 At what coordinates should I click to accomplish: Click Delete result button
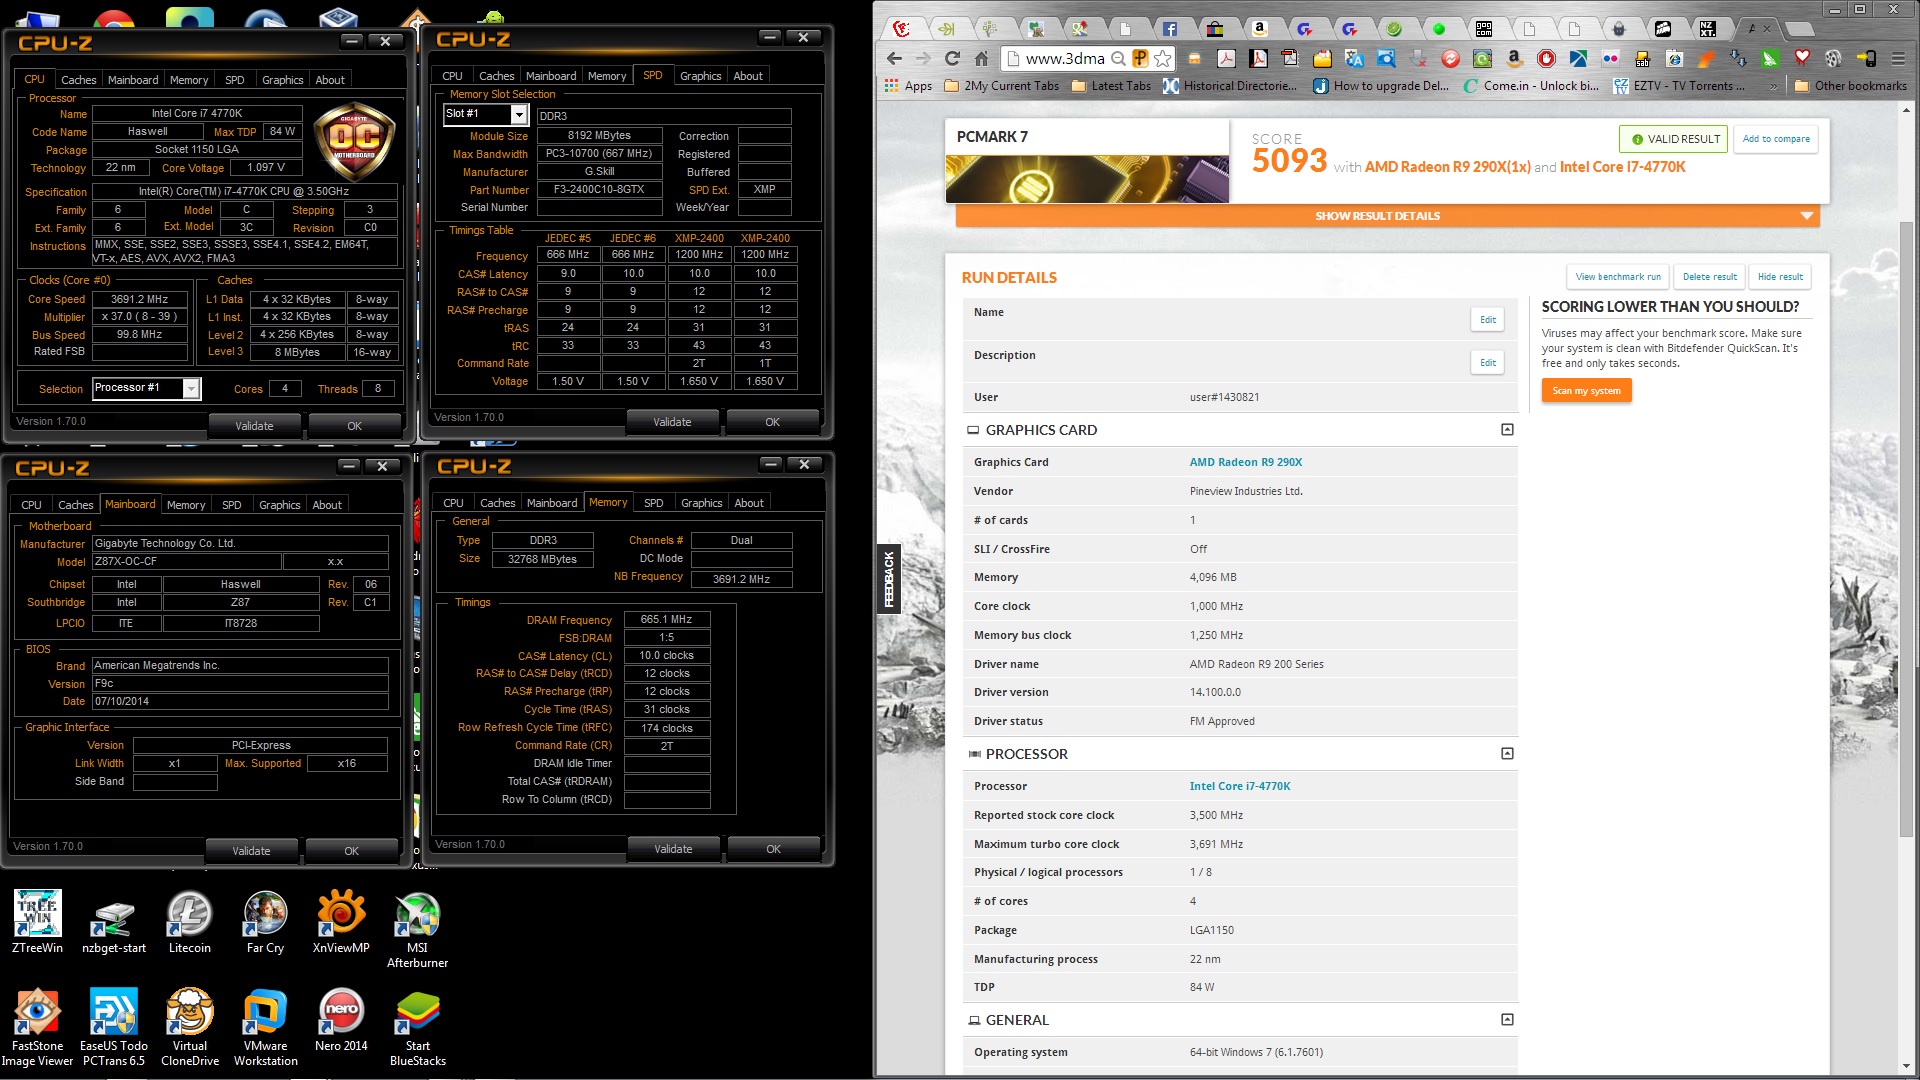(1709, 277)
